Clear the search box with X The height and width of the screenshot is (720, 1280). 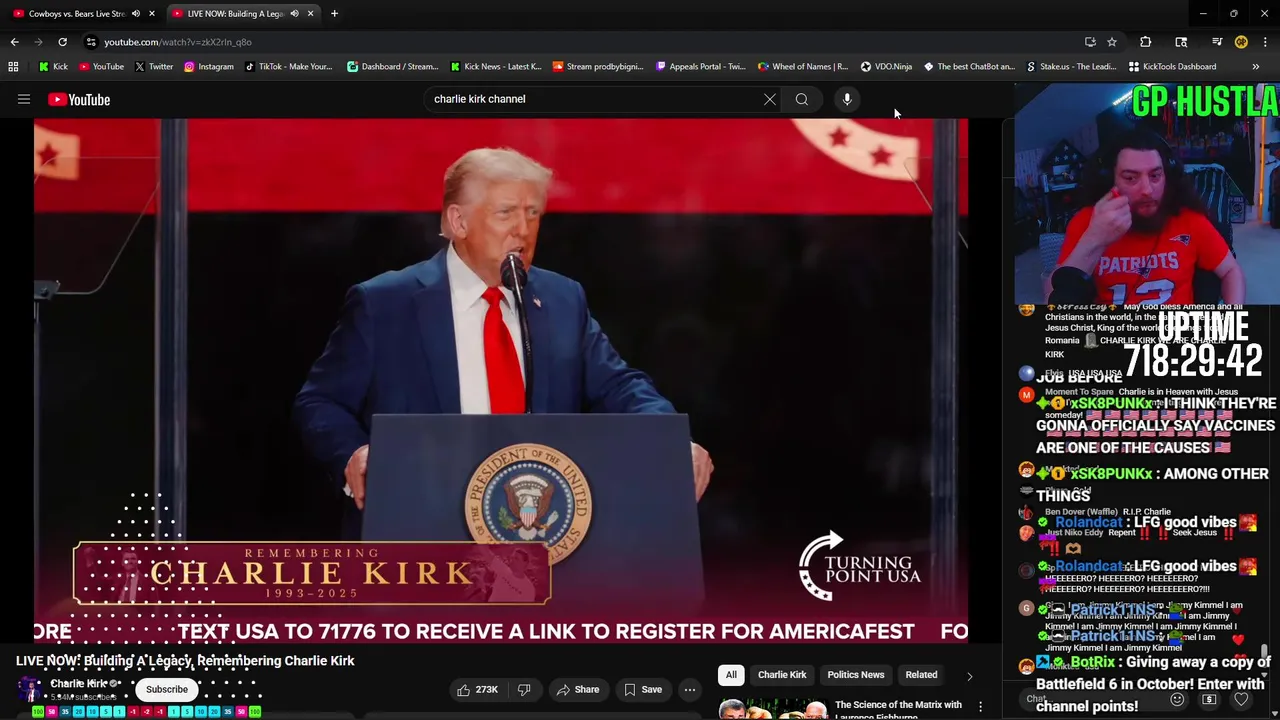tap(770, 99)
